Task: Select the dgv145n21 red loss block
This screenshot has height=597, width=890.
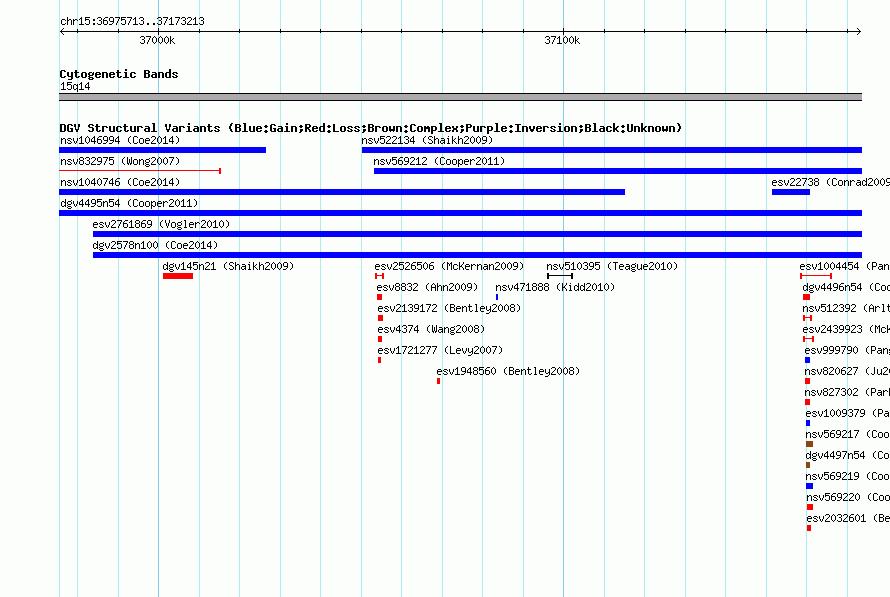Action: tap(178, 276)
